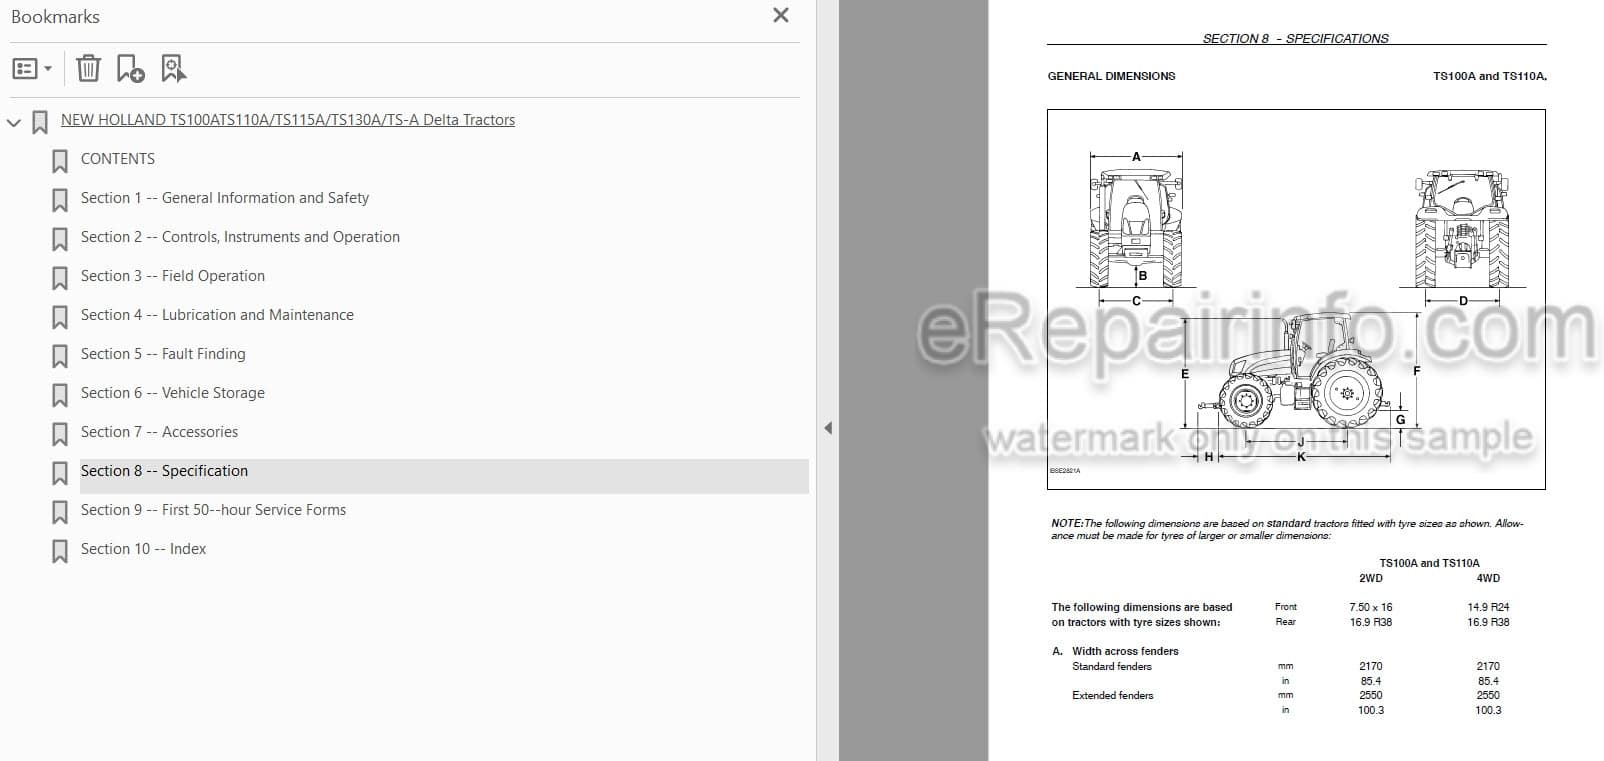Click bookmark icon beside Section 7

coord(60,434)
